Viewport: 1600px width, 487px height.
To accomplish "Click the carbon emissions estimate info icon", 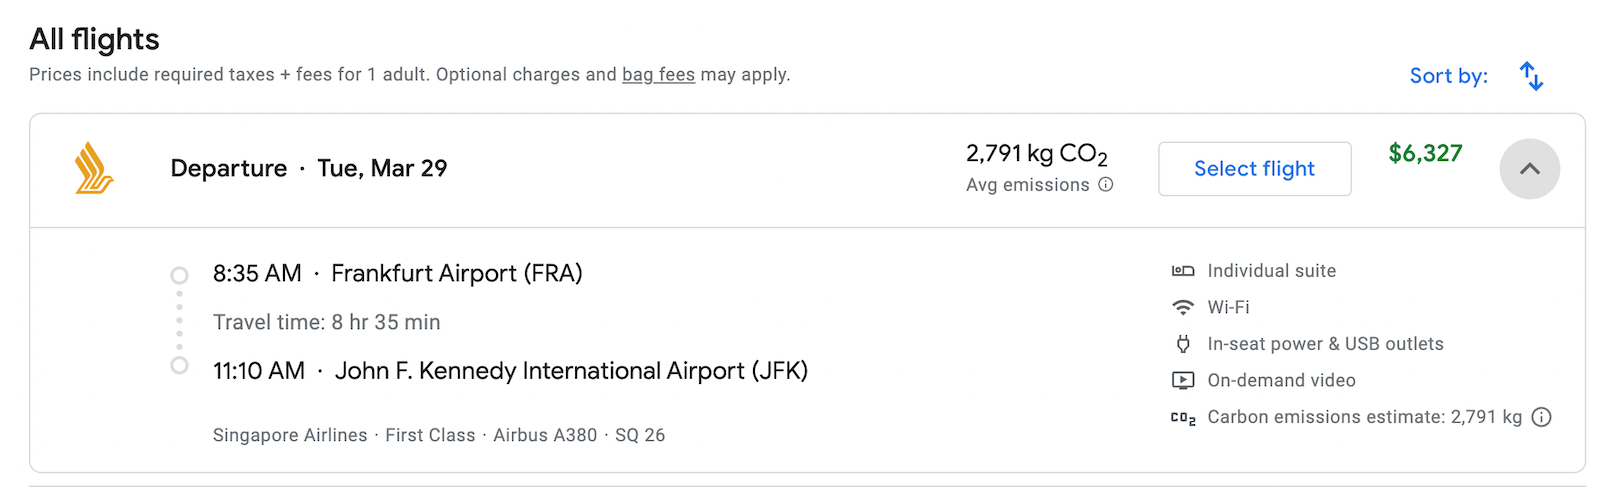I will pos(1542,417).
